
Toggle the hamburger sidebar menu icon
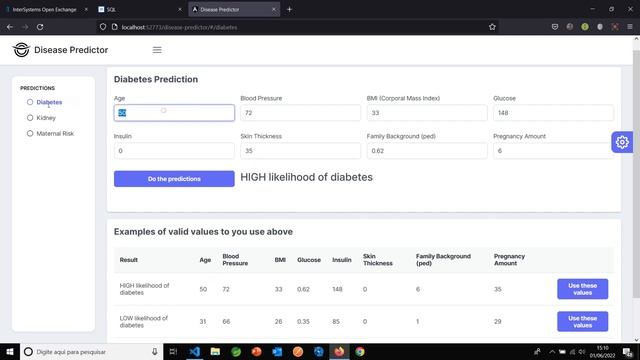point(157,50)
